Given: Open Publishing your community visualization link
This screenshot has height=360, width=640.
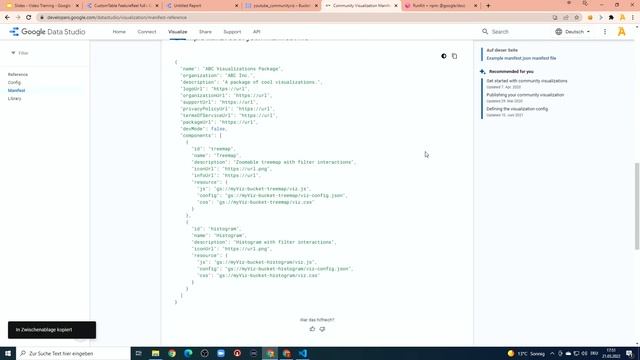Looking at the screenshot, I should (525, 95).
